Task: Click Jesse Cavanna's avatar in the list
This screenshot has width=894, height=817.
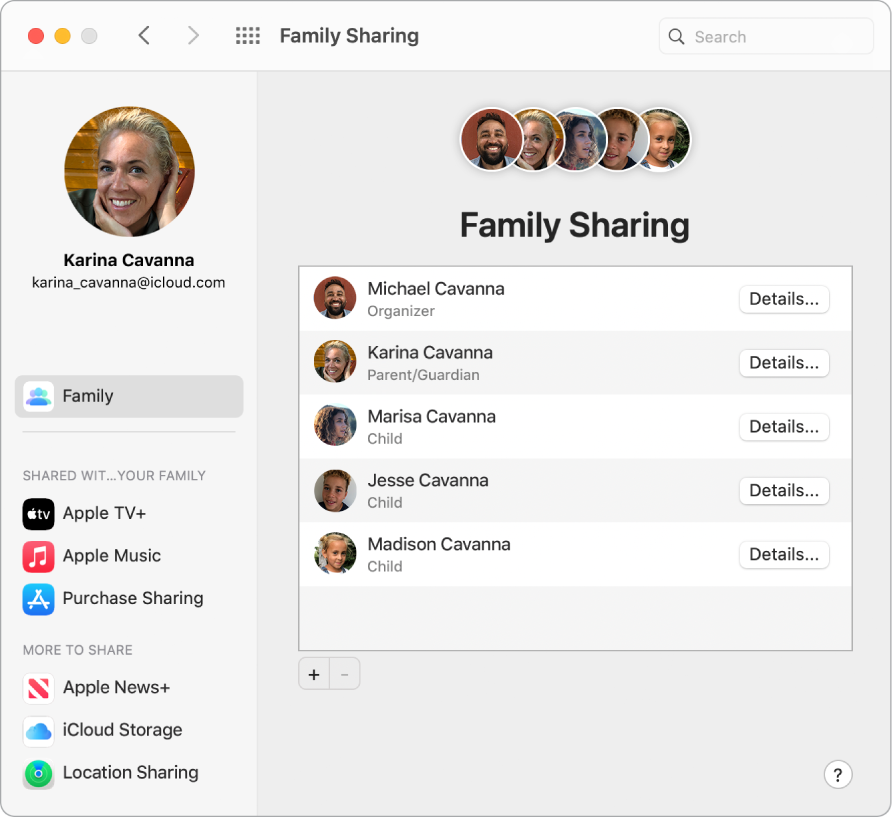Action: pyautogui.click(x=335, y=490)
